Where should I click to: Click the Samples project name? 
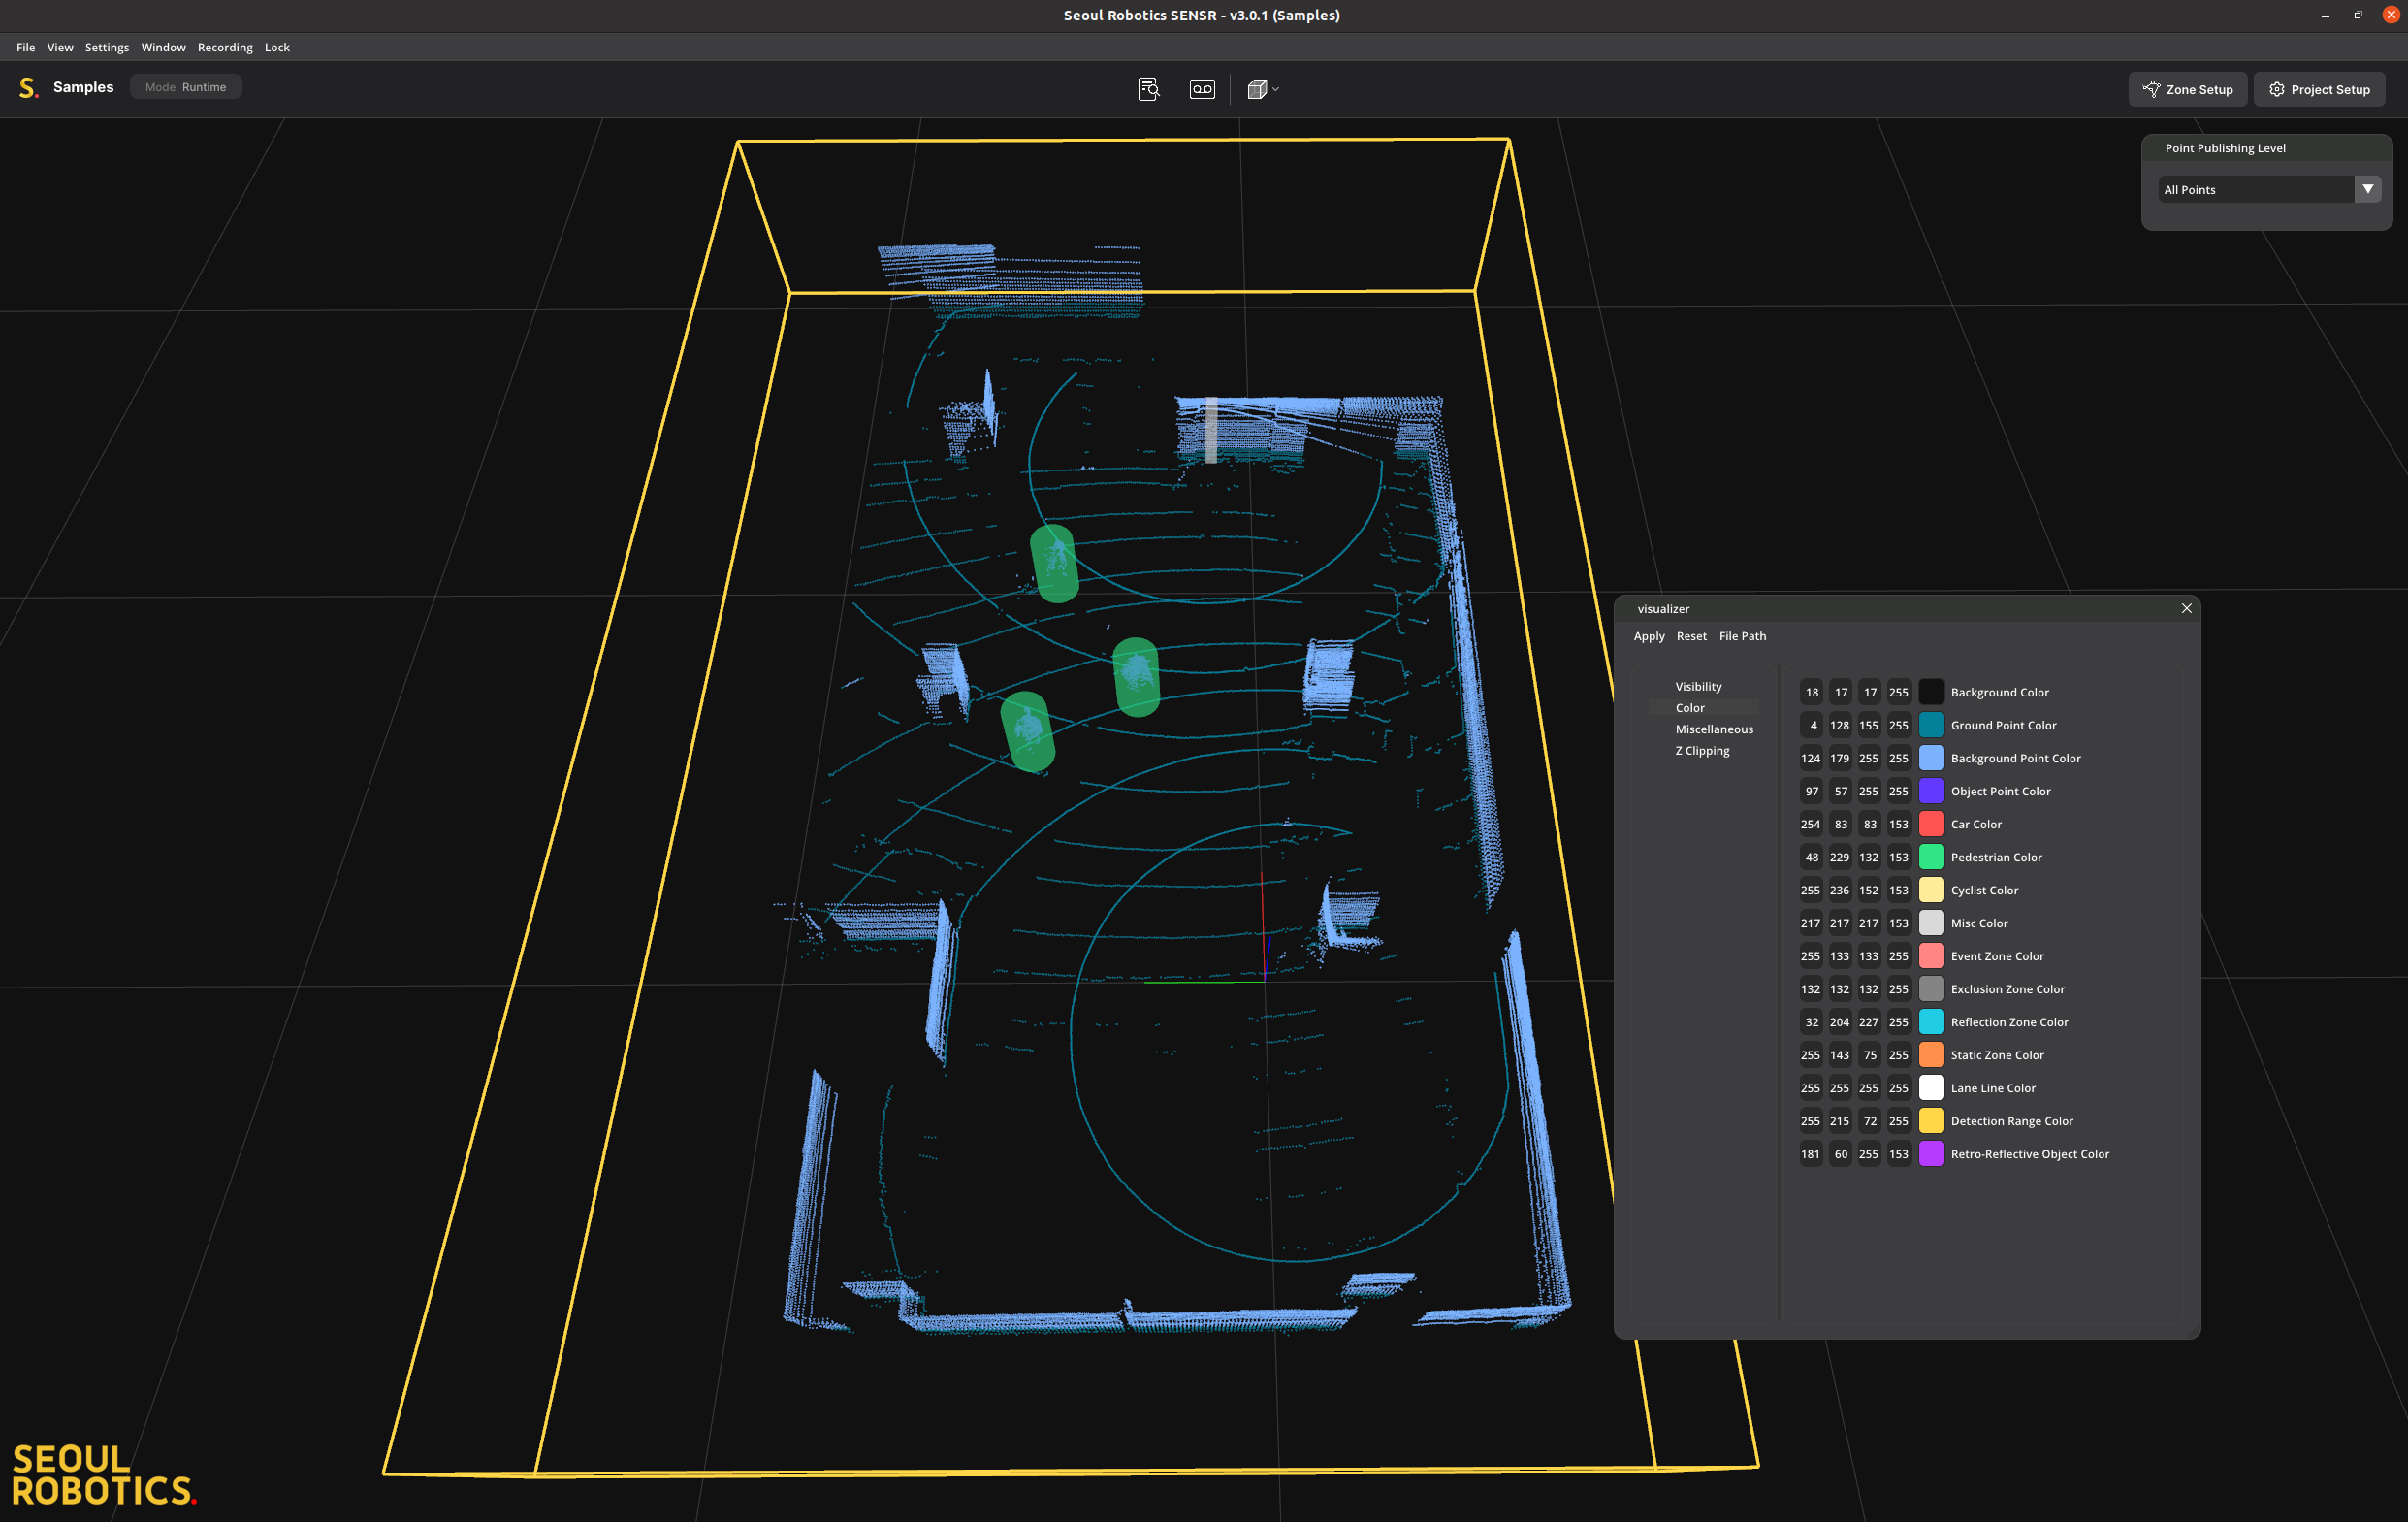click(x=83, y=87)
